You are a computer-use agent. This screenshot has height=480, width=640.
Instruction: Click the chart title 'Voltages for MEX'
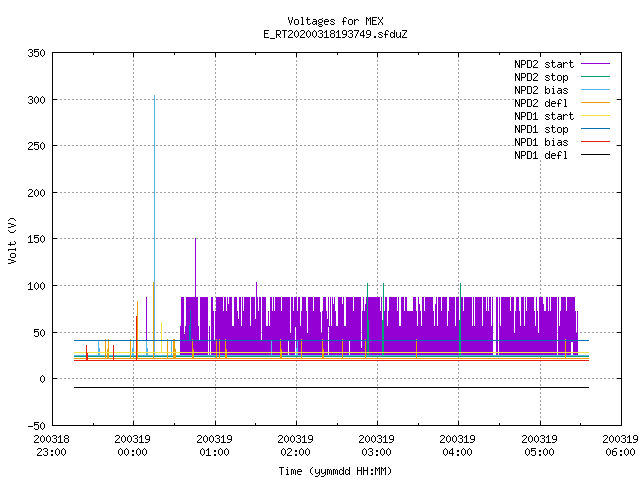tap(335, 21)
